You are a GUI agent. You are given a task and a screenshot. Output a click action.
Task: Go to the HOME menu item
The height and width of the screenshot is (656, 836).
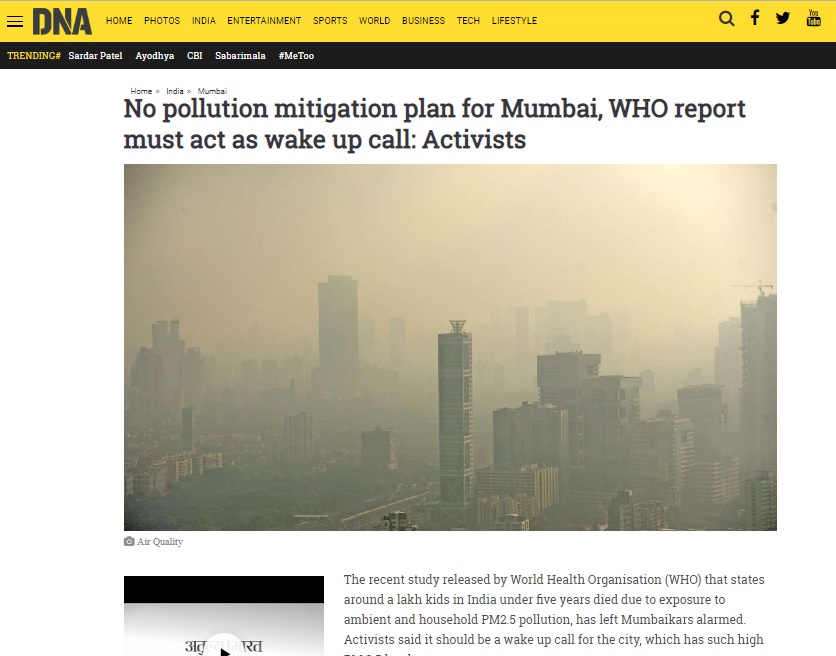point(119,21)
